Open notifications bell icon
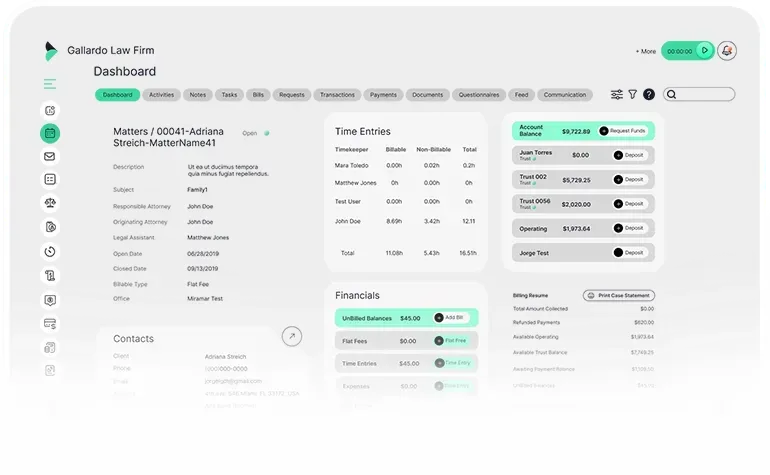Viewport: 770px width, 475px height. [727, 51]
